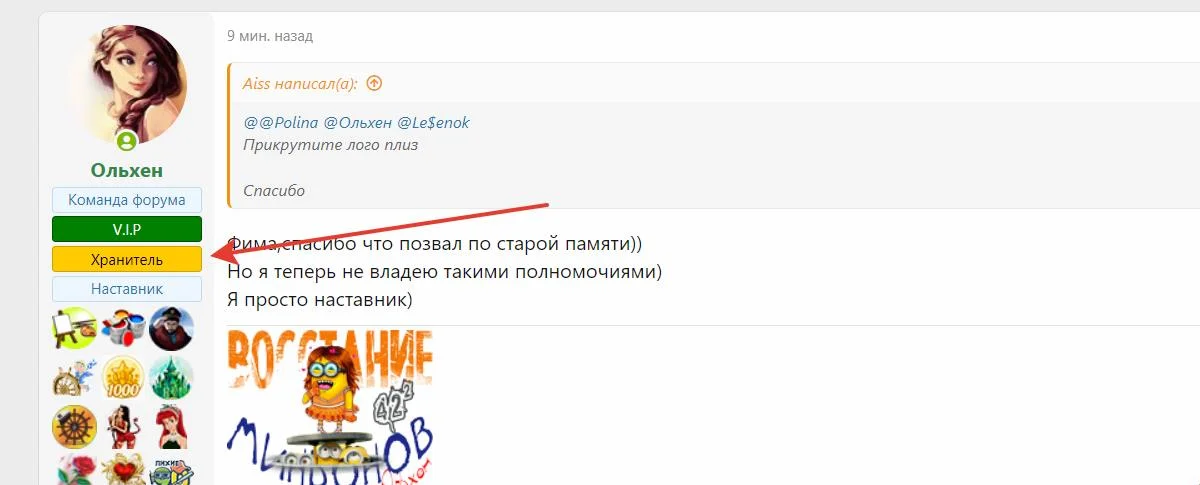Click the Команда форума banner
Screen dimensions: 1200x485
pyautogui.click(x=127, y=200)
